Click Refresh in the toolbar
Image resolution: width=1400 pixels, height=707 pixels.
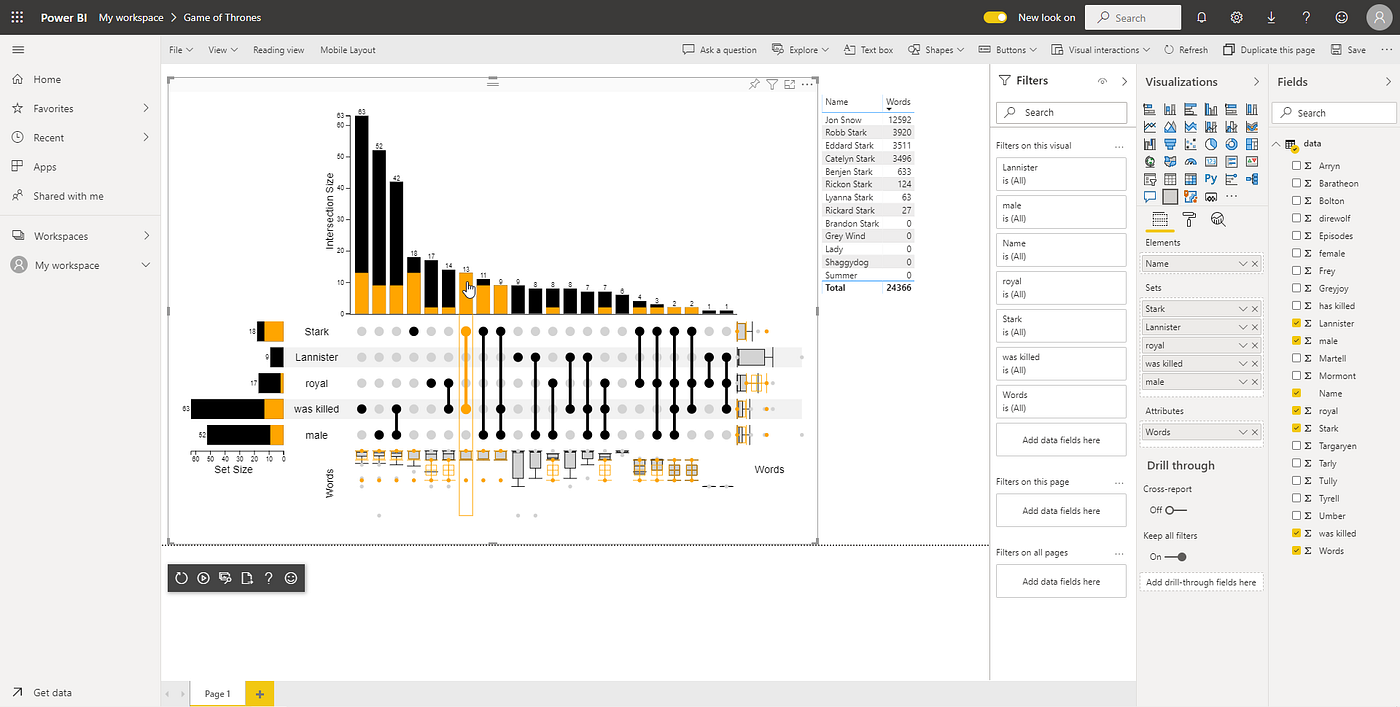point(1187,49)
